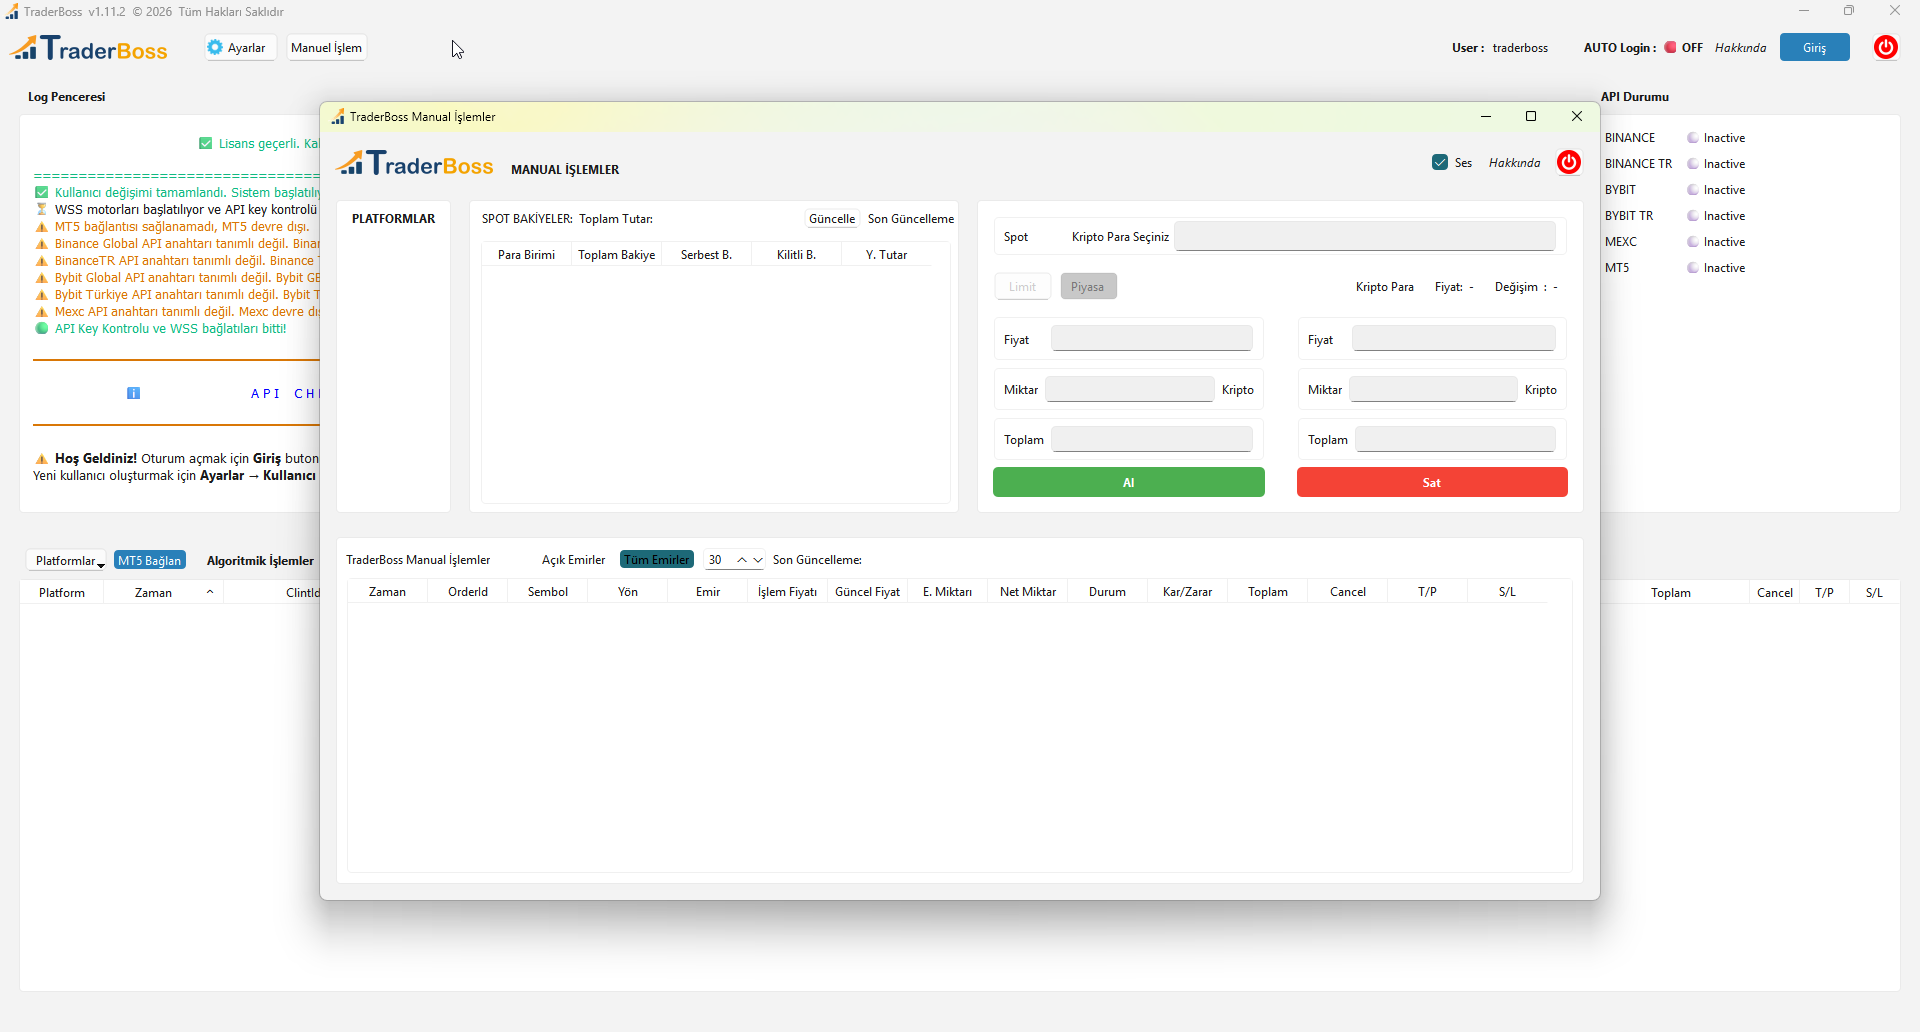The height and width of the screenshot is (1032, 1920).
Task: Click warning icon on MT5 bağlantısı log line
Action: [41, 227]
